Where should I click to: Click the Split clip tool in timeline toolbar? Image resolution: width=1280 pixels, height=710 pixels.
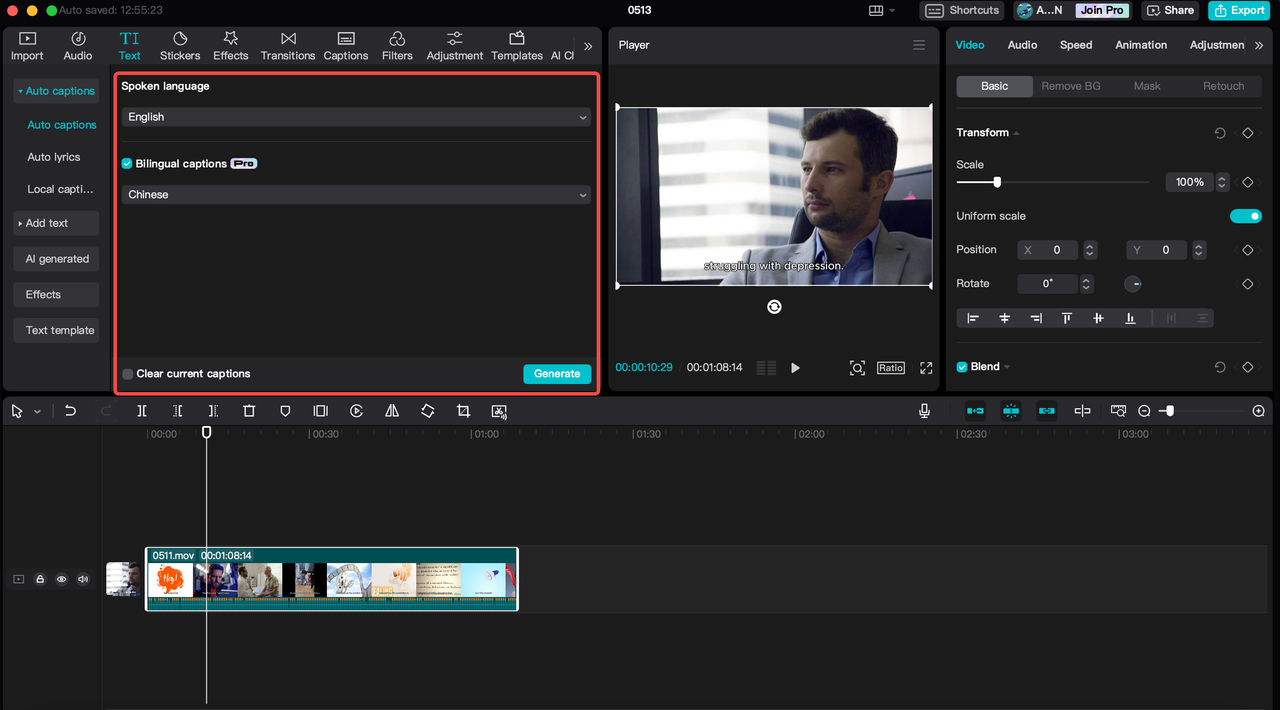(x=142, y=411)
